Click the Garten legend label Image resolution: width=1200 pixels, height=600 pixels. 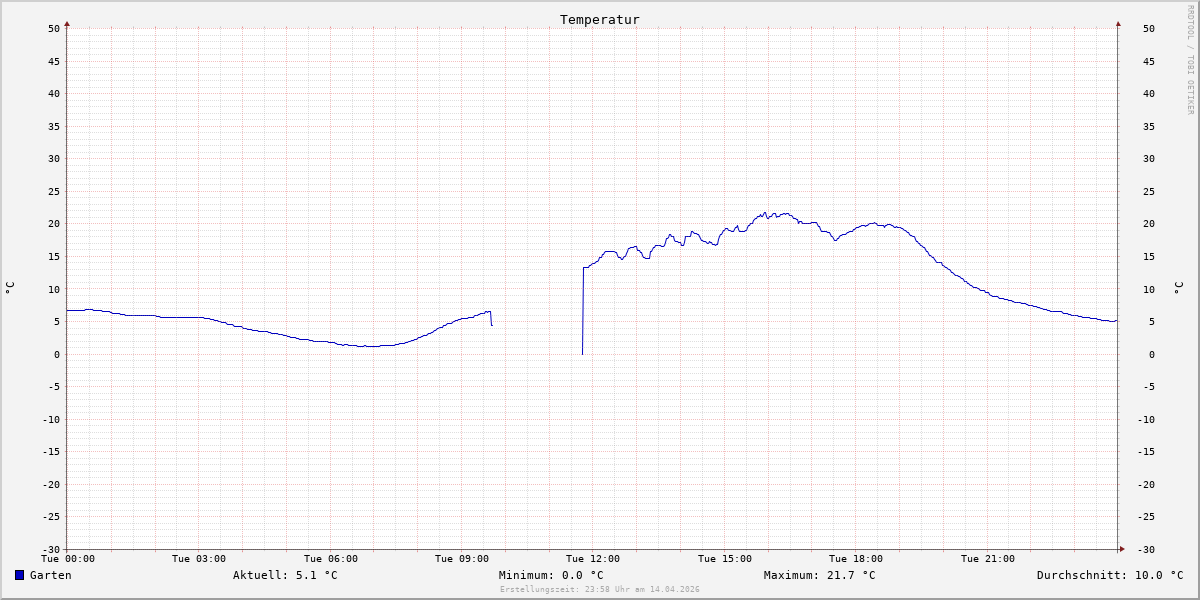coord(51,575)
